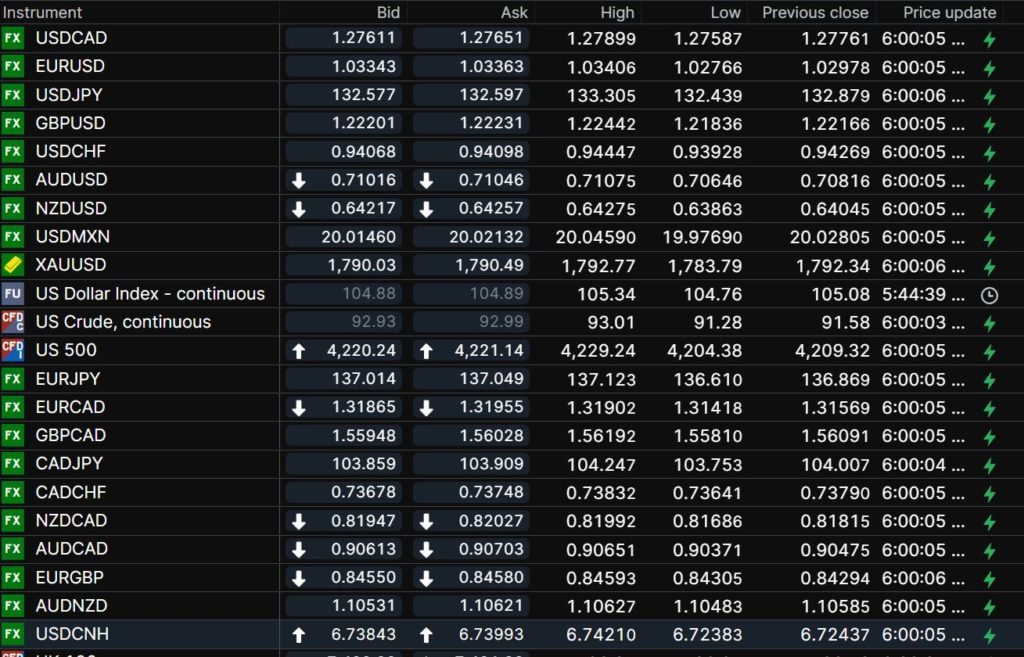The height and width of the screenshot is (657, 1024).
Task: Click the gold bar icon for XAUUSD
Action: [x=13, y=265]
